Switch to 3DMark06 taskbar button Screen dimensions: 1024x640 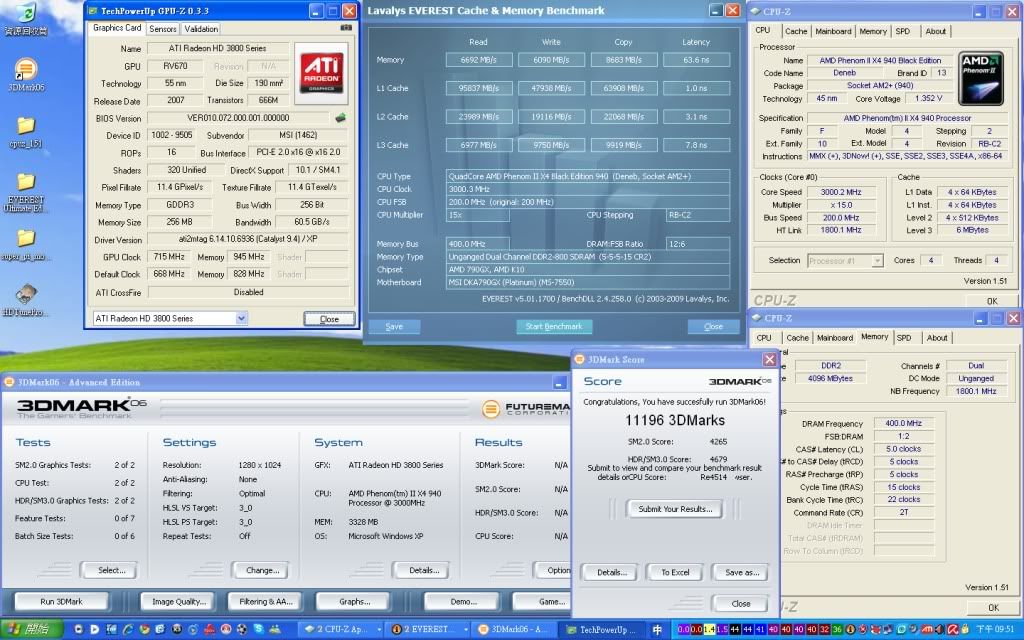point(514,630)
